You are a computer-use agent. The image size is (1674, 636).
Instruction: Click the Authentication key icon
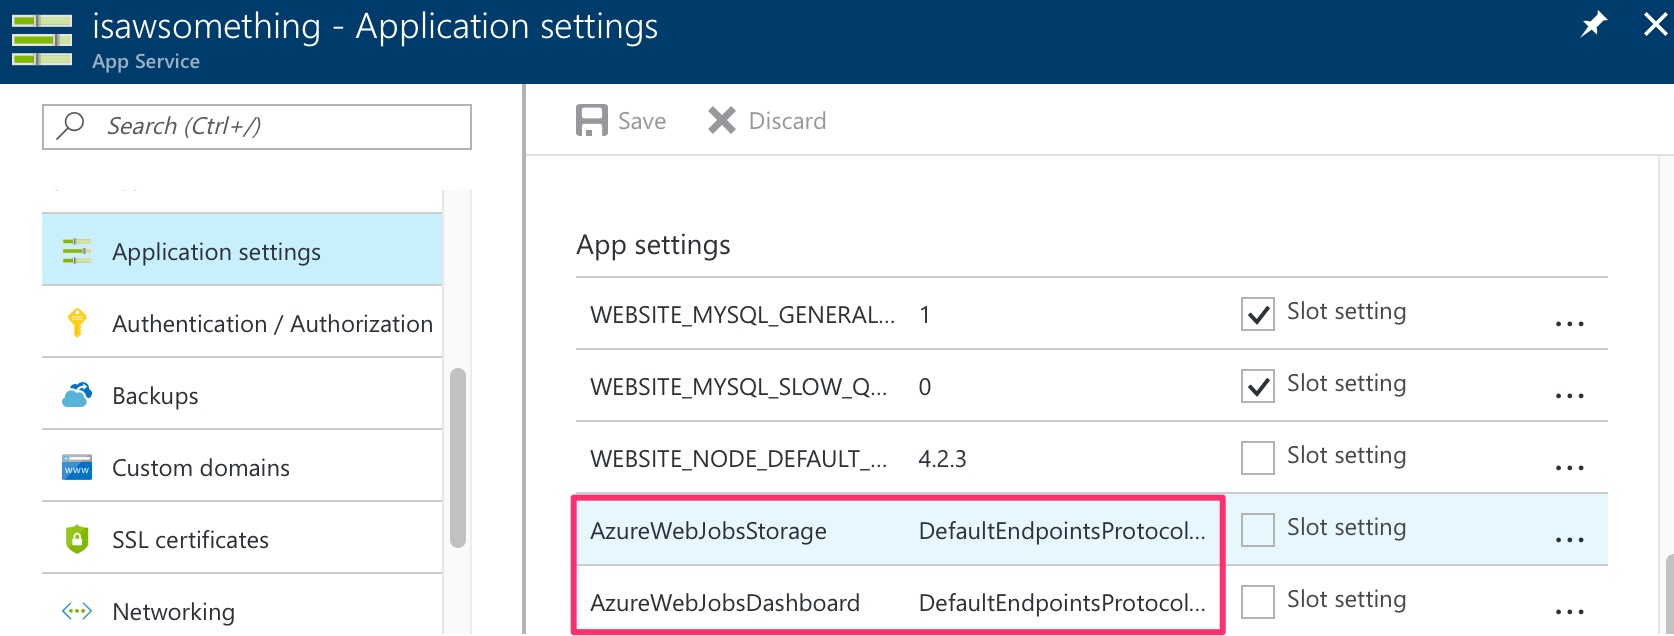click(x=77, y=323)
